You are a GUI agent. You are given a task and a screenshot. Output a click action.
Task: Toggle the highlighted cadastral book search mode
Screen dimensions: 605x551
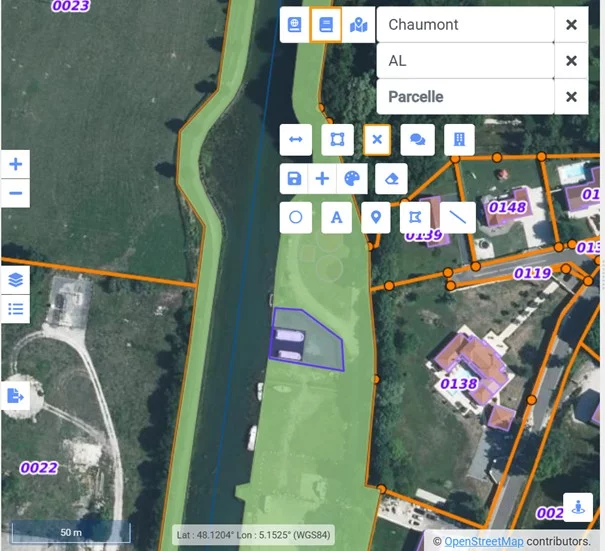click(x=325, y=25)
